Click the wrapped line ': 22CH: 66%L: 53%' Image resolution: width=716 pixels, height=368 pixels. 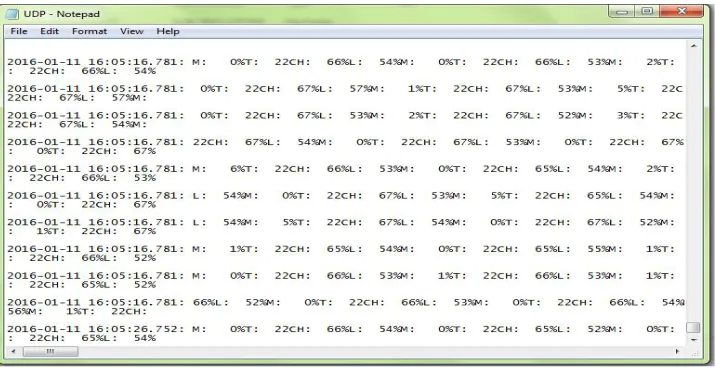82,178
